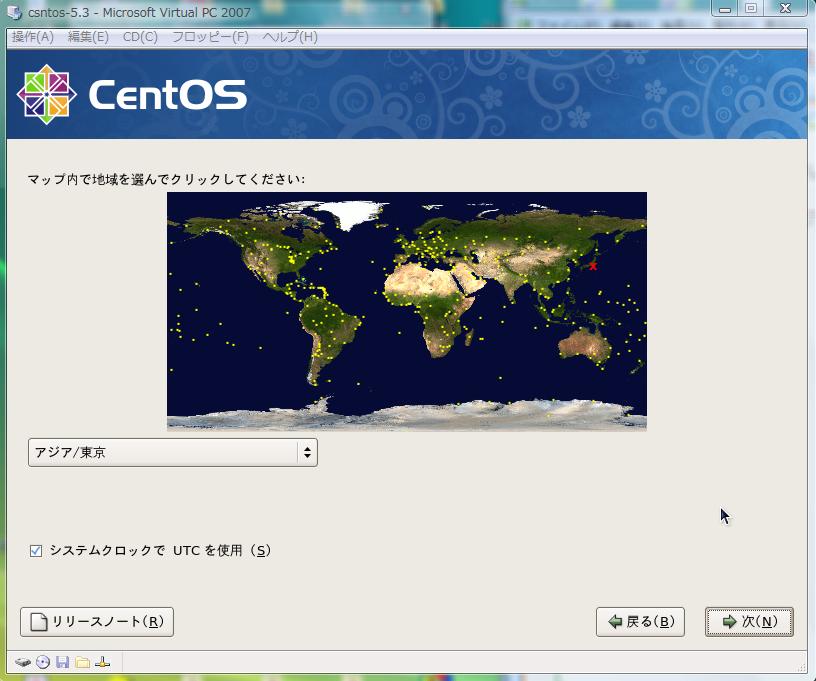
Task: Open the フロッピー(F) menu
Action: click(210, 37)
